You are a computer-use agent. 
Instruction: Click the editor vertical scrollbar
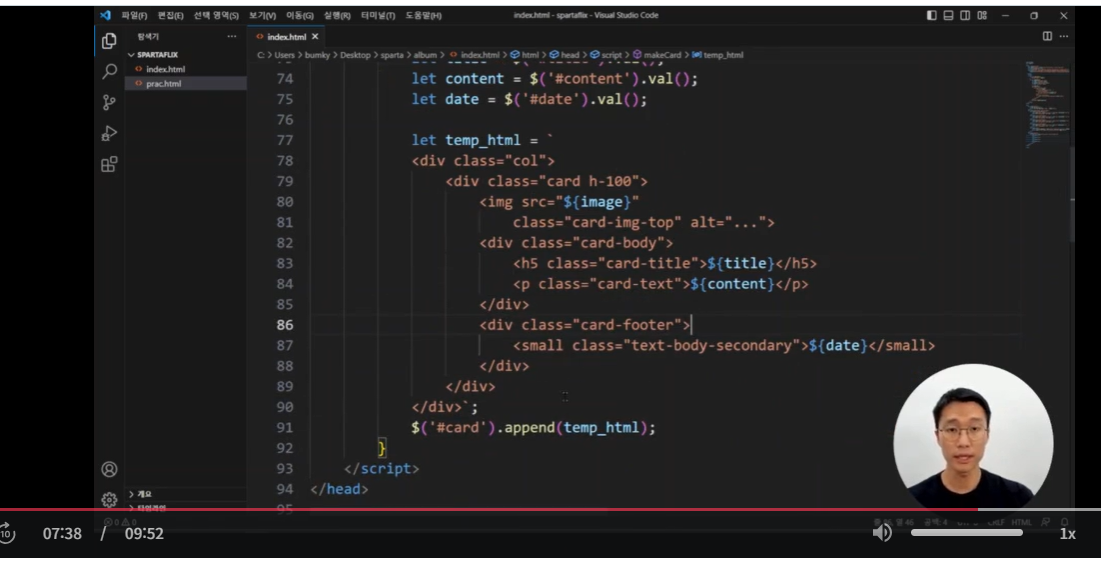click(1072, 193)
